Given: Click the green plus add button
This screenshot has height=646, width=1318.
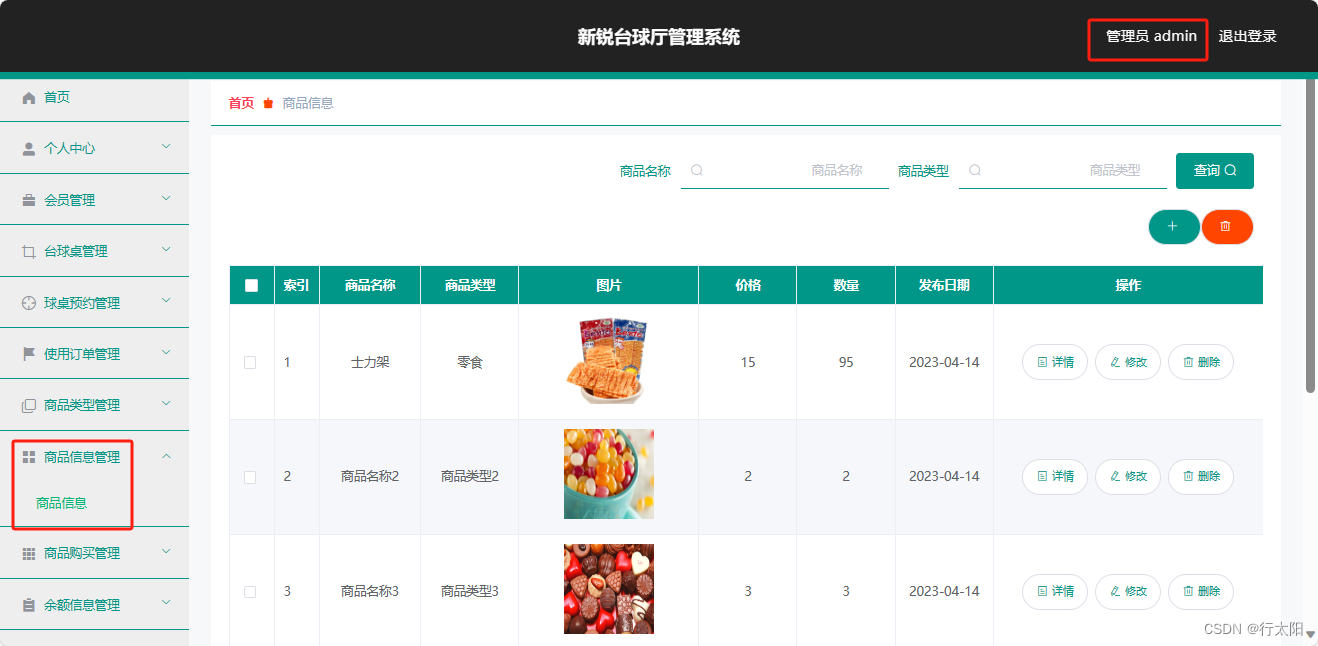Looking at the screenshot, I should coord(1173,227).
